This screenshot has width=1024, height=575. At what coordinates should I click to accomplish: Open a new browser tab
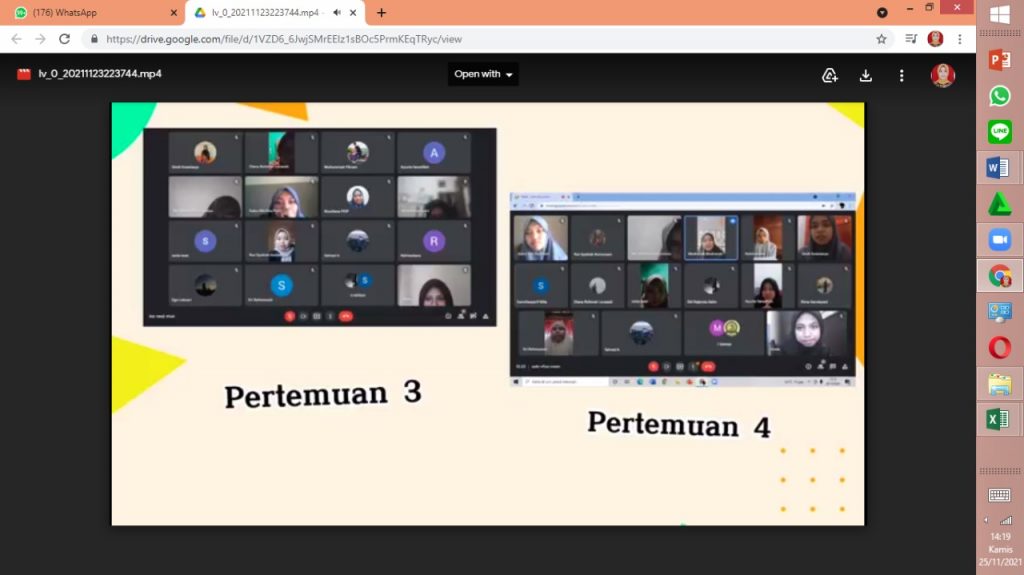[381, 13]
